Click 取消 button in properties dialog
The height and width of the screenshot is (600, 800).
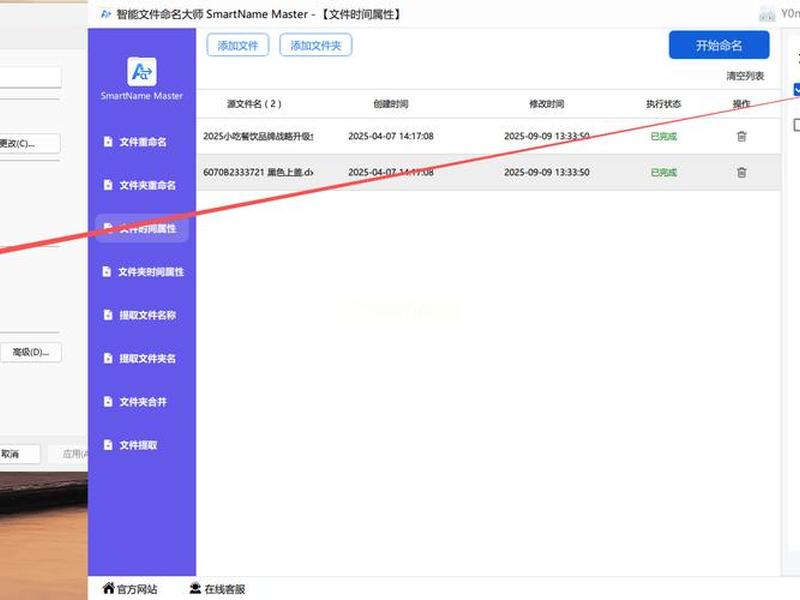19,454
